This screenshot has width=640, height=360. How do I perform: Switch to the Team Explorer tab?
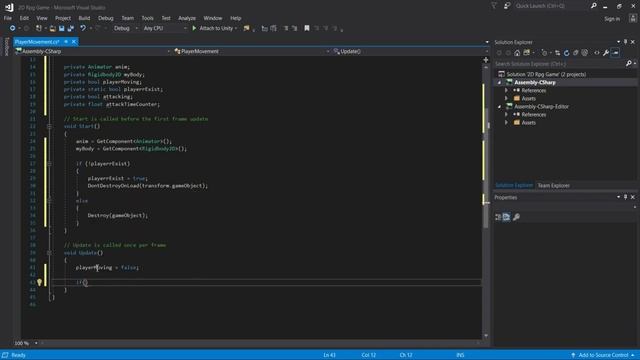pos(553,185)
